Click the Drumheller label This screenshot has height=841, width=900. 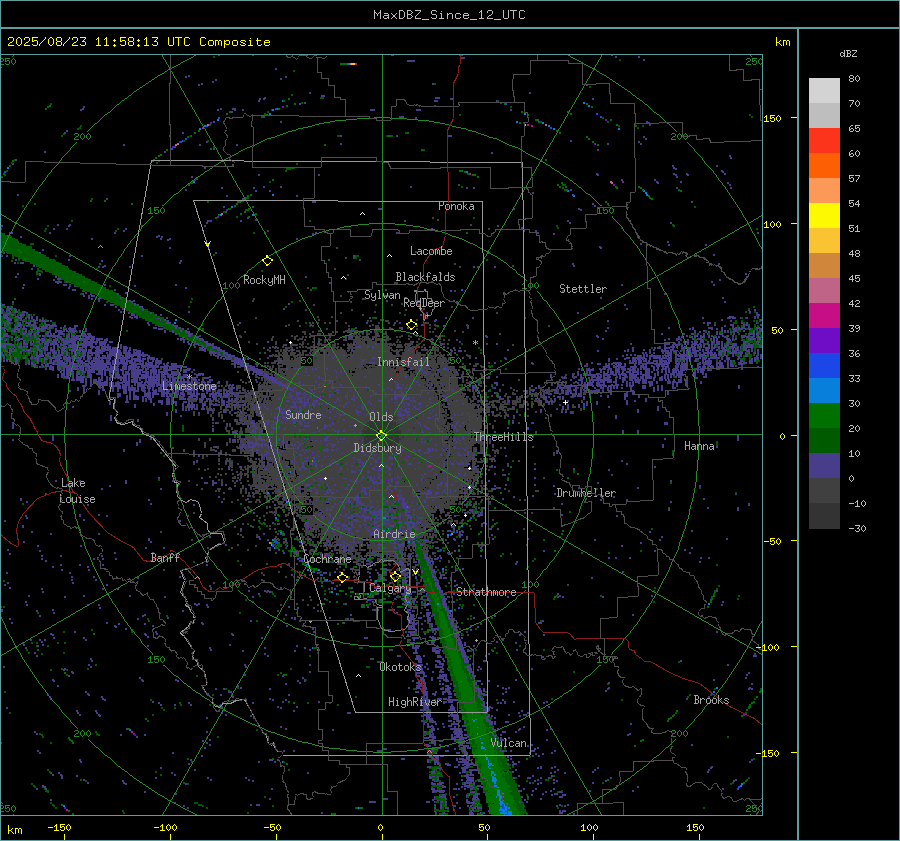[586, 493]
